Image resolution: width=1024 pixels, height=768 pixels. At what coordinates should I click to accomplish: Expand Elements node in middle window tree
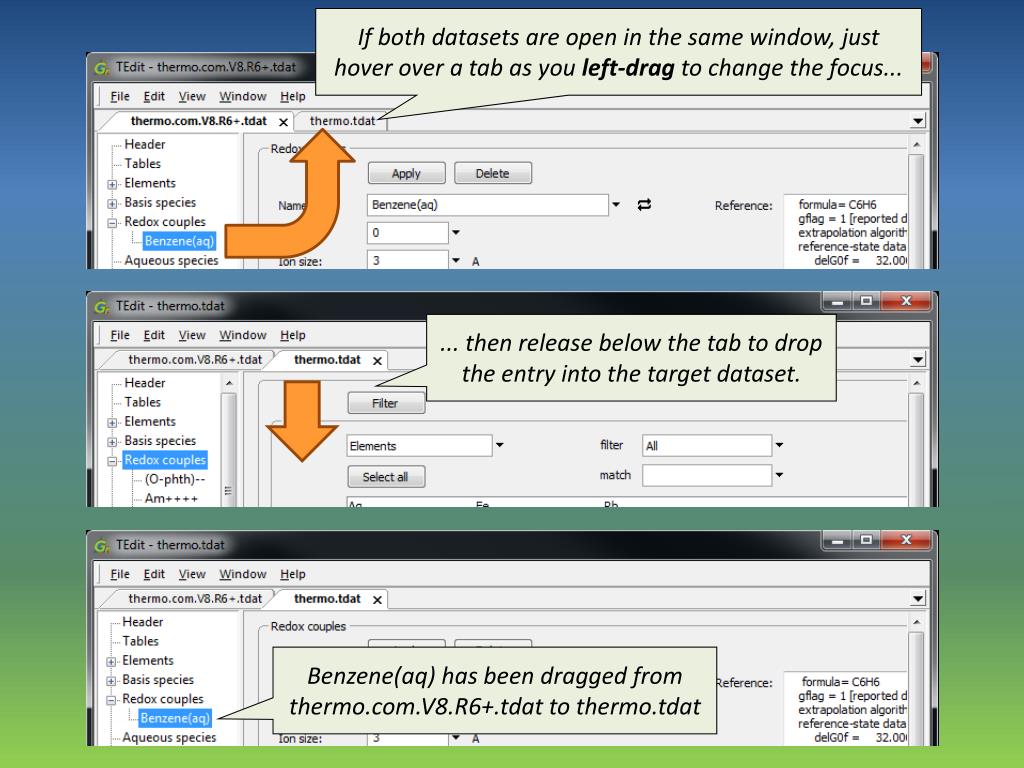tap(112, 423)
